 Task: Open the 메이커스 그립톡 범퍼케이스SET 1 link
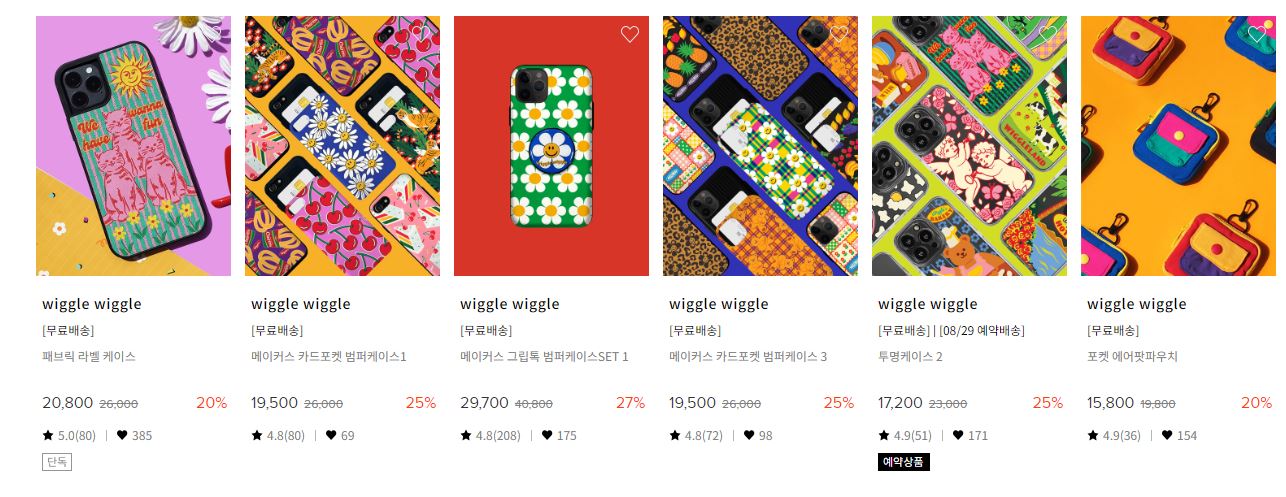pyautogui.click(x=544, y=356)
